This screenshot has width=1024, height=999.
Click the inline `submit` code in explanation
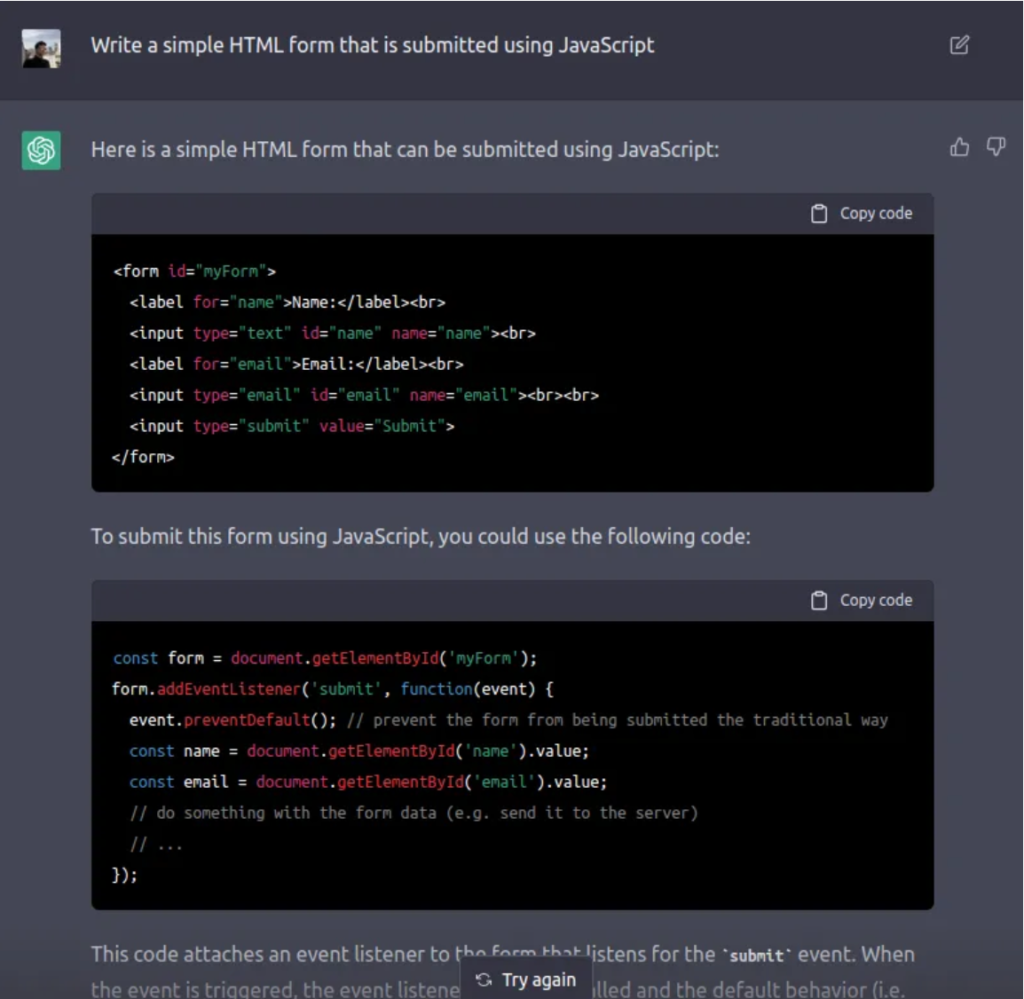pos(755,955)
